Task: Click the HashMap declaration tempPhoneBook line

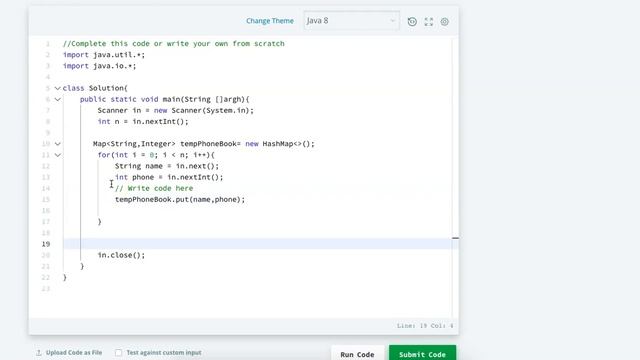Action: [x=204, y=144]
